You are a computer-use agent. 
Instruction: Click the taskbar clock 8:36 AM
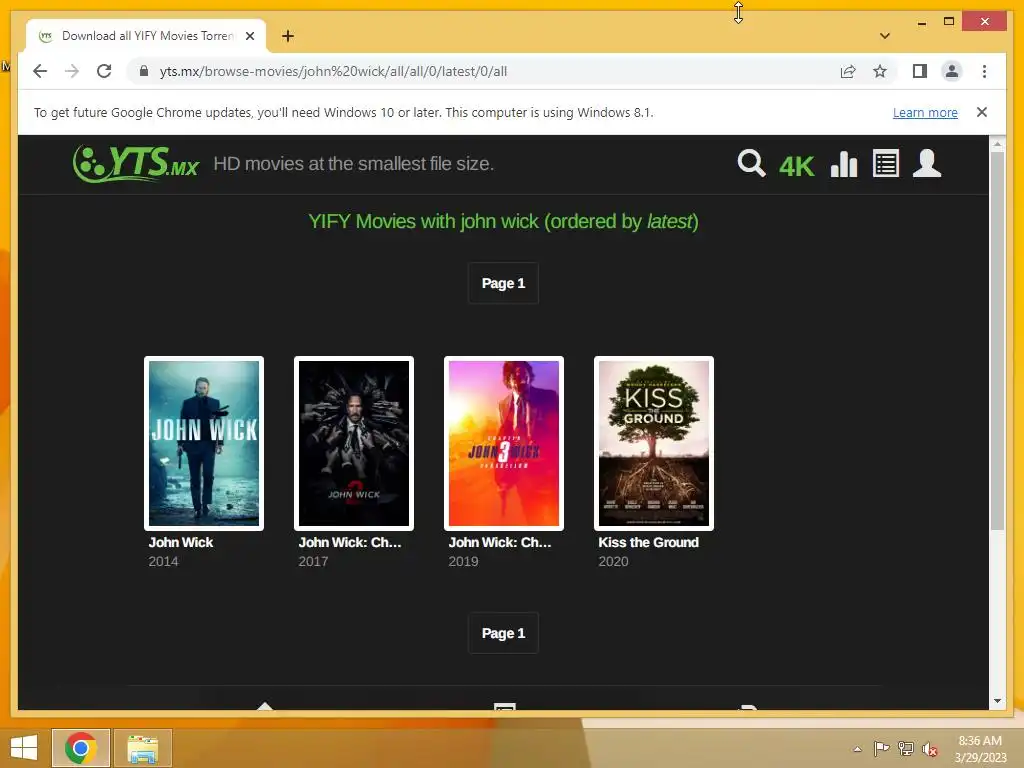[x=980, y=741]
